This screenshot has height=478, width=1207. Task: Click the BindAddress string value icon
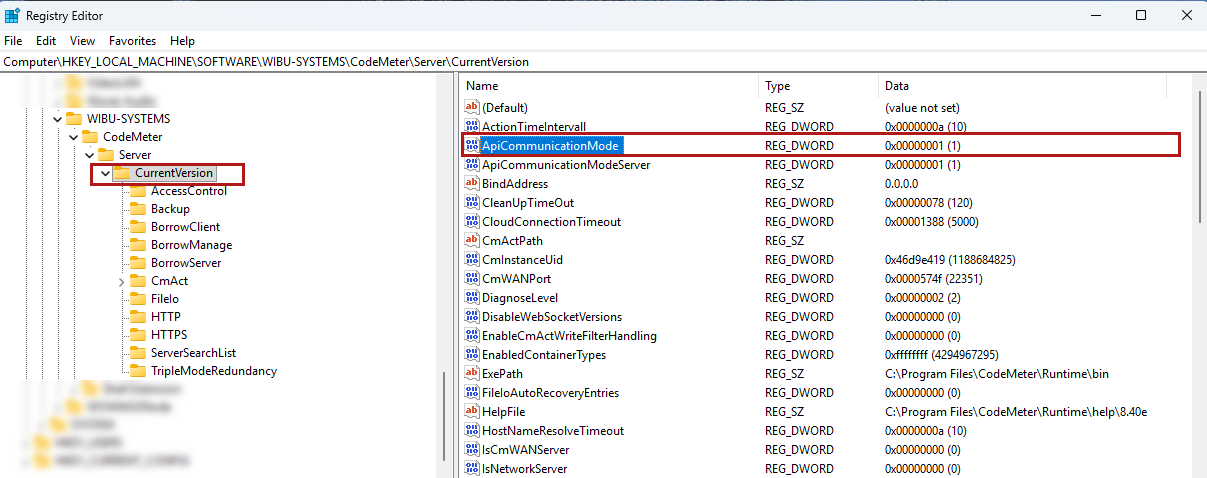coord(472,184)
